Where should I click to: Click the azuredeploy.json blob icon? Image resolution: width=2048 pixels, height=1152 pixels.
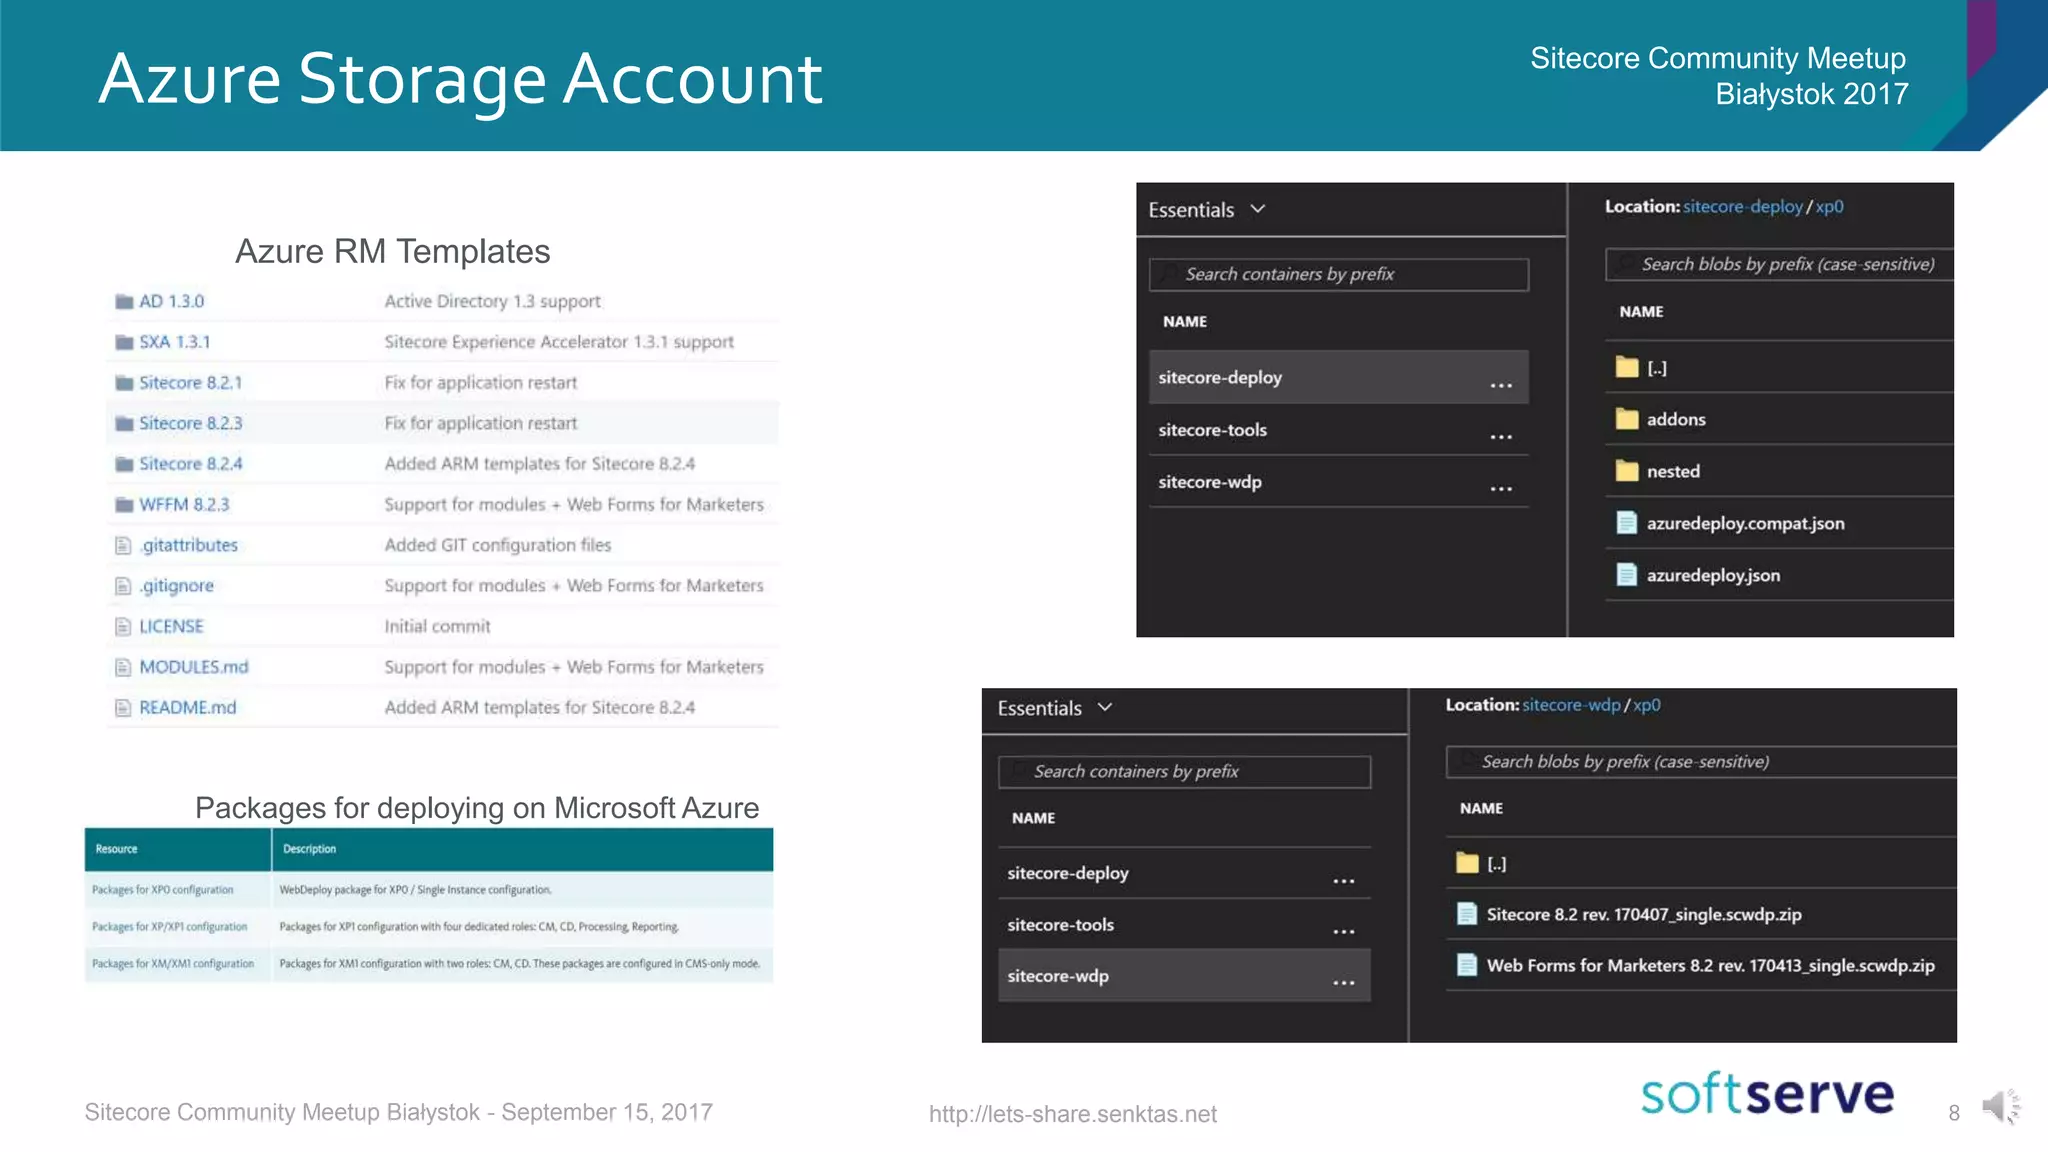pyautogui.click(x=1627, y=575)
